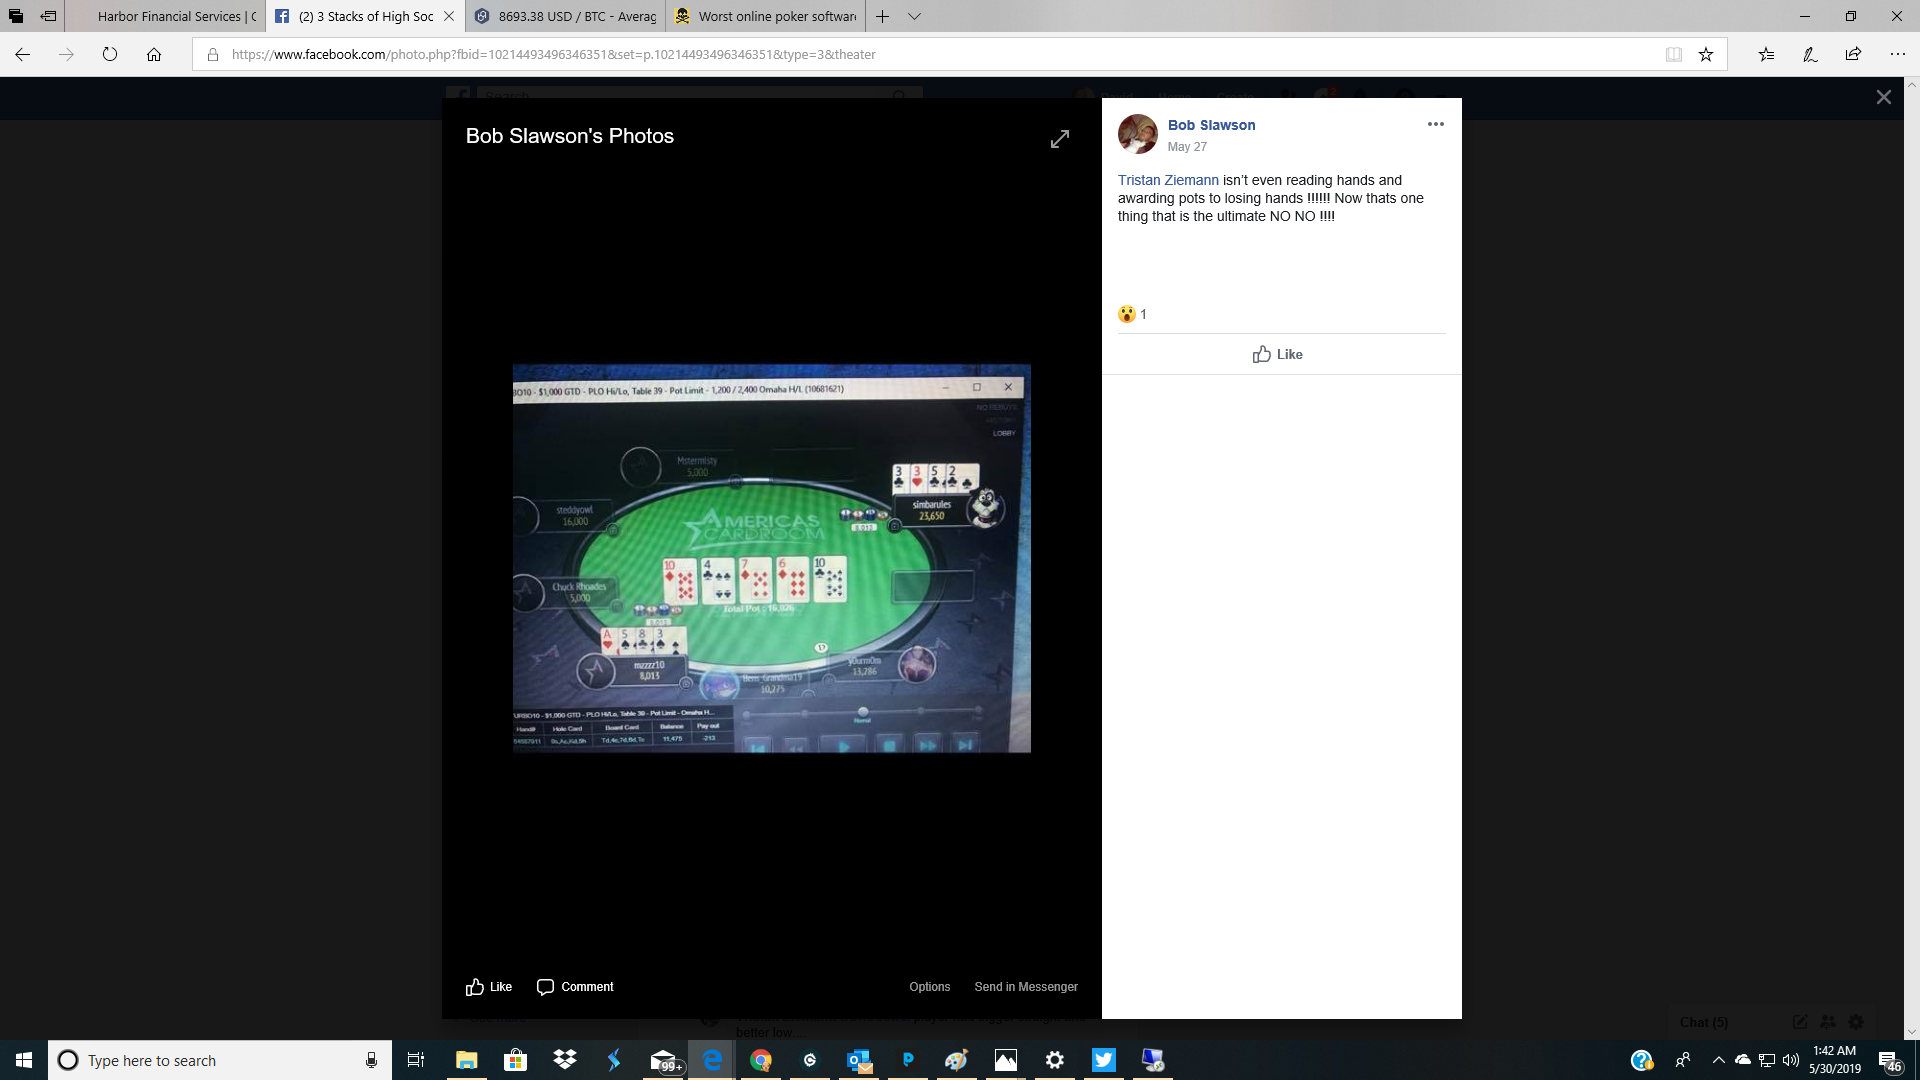Screen dimensions: 1920x1080
Task: Open photo Options menu
Action: click(930, 987)
